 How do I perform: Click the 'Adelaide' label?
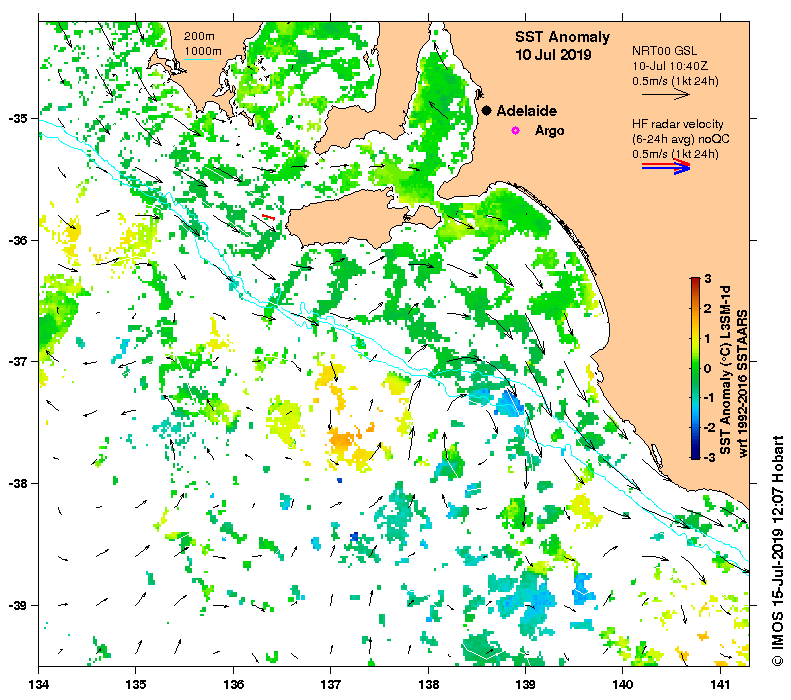point(527,111)
